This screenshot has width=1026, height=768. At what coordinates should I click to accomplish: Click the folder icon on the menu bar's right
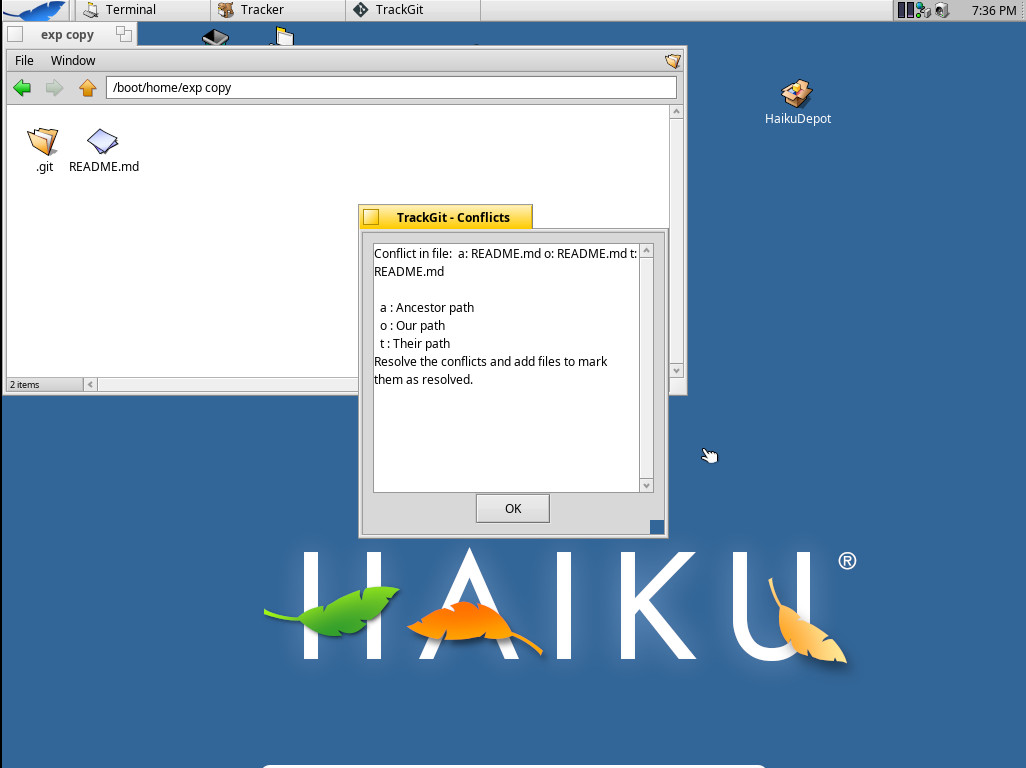[x=673, y=61]
